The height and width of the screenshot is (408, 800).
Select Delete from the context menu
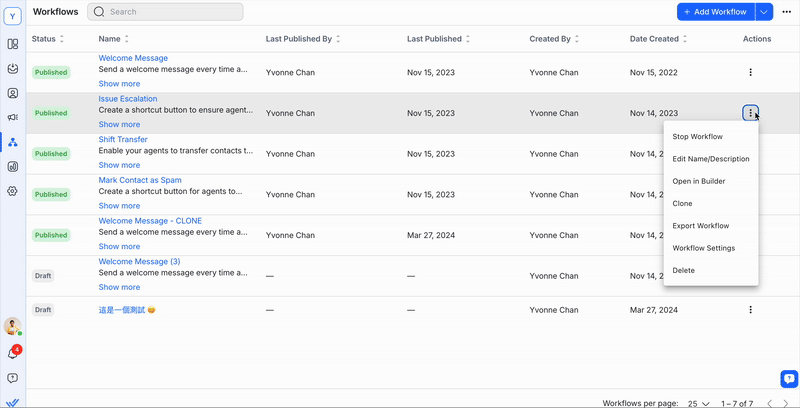(x=684, y=270)
